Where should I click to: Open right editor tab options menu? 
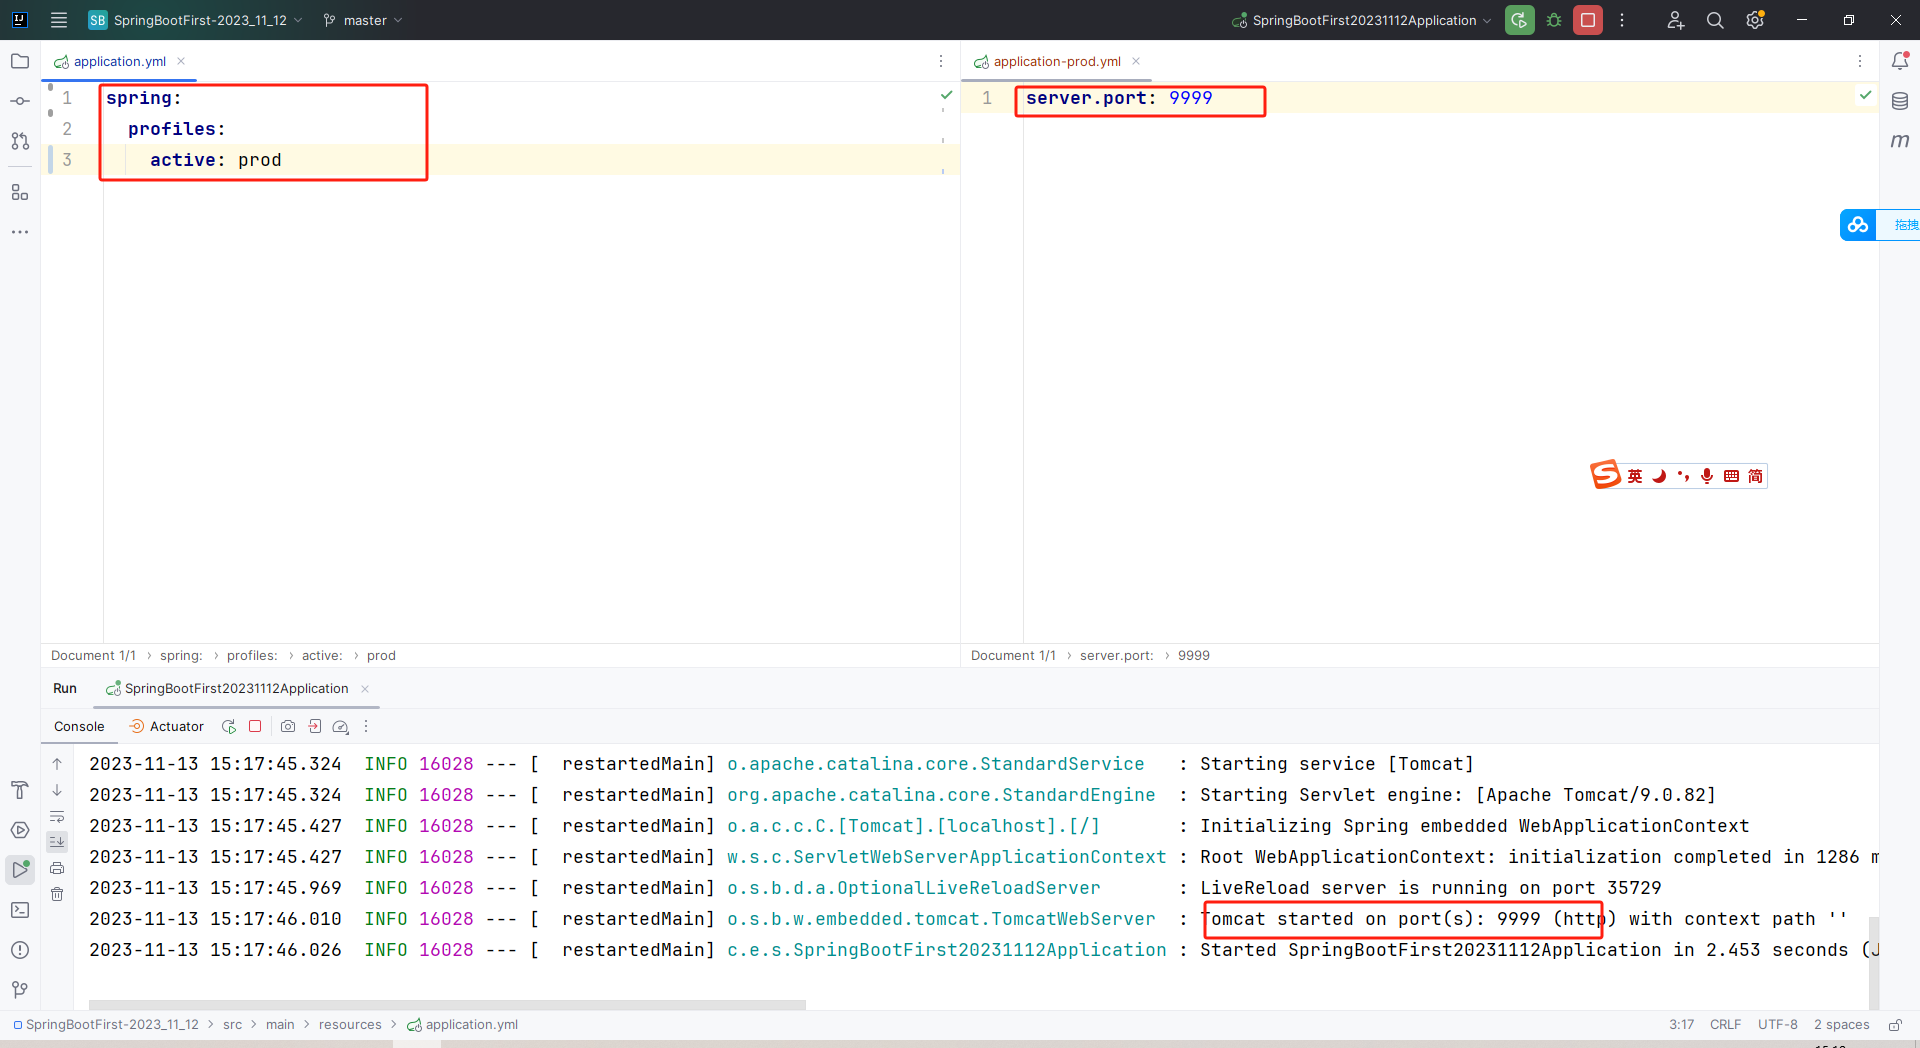pyautogui.click(x=1860, y=61)
